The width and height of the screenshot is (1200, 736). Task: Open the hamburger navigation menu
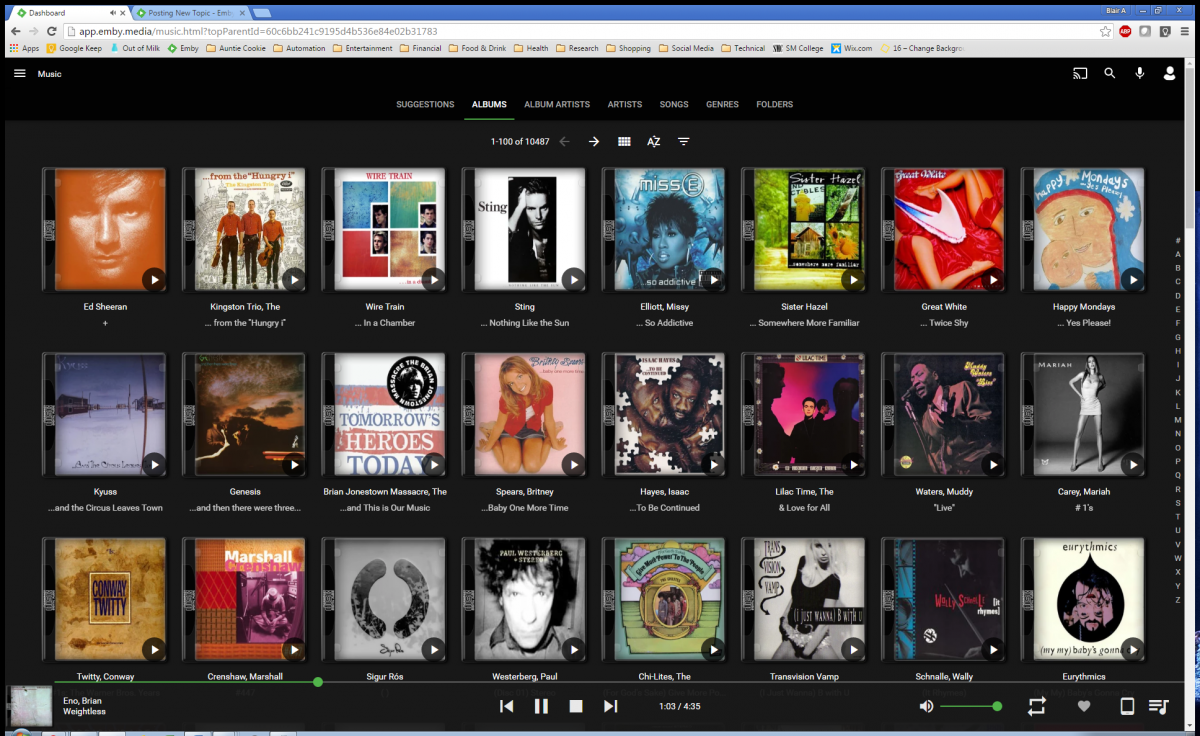tap(20, 74)
